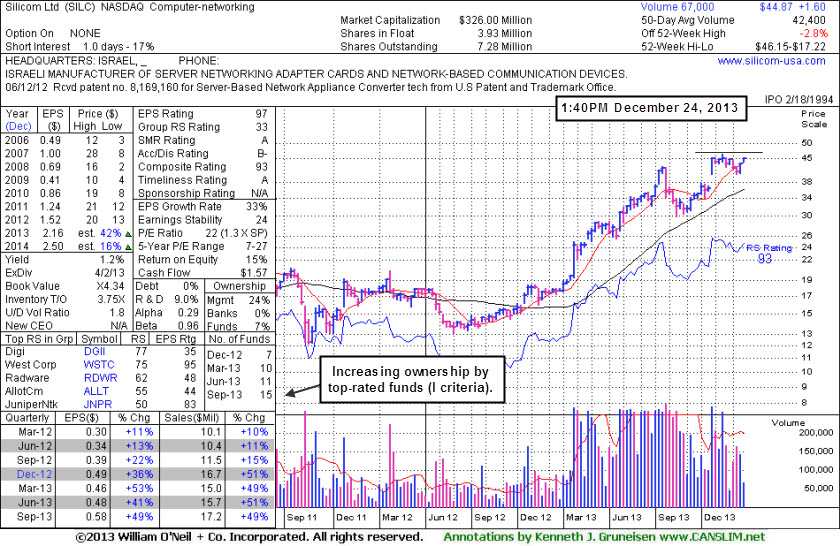Click the Shares in Float 3.93 Million value
This screenshot has width=840, height=546.
[505, 33]
